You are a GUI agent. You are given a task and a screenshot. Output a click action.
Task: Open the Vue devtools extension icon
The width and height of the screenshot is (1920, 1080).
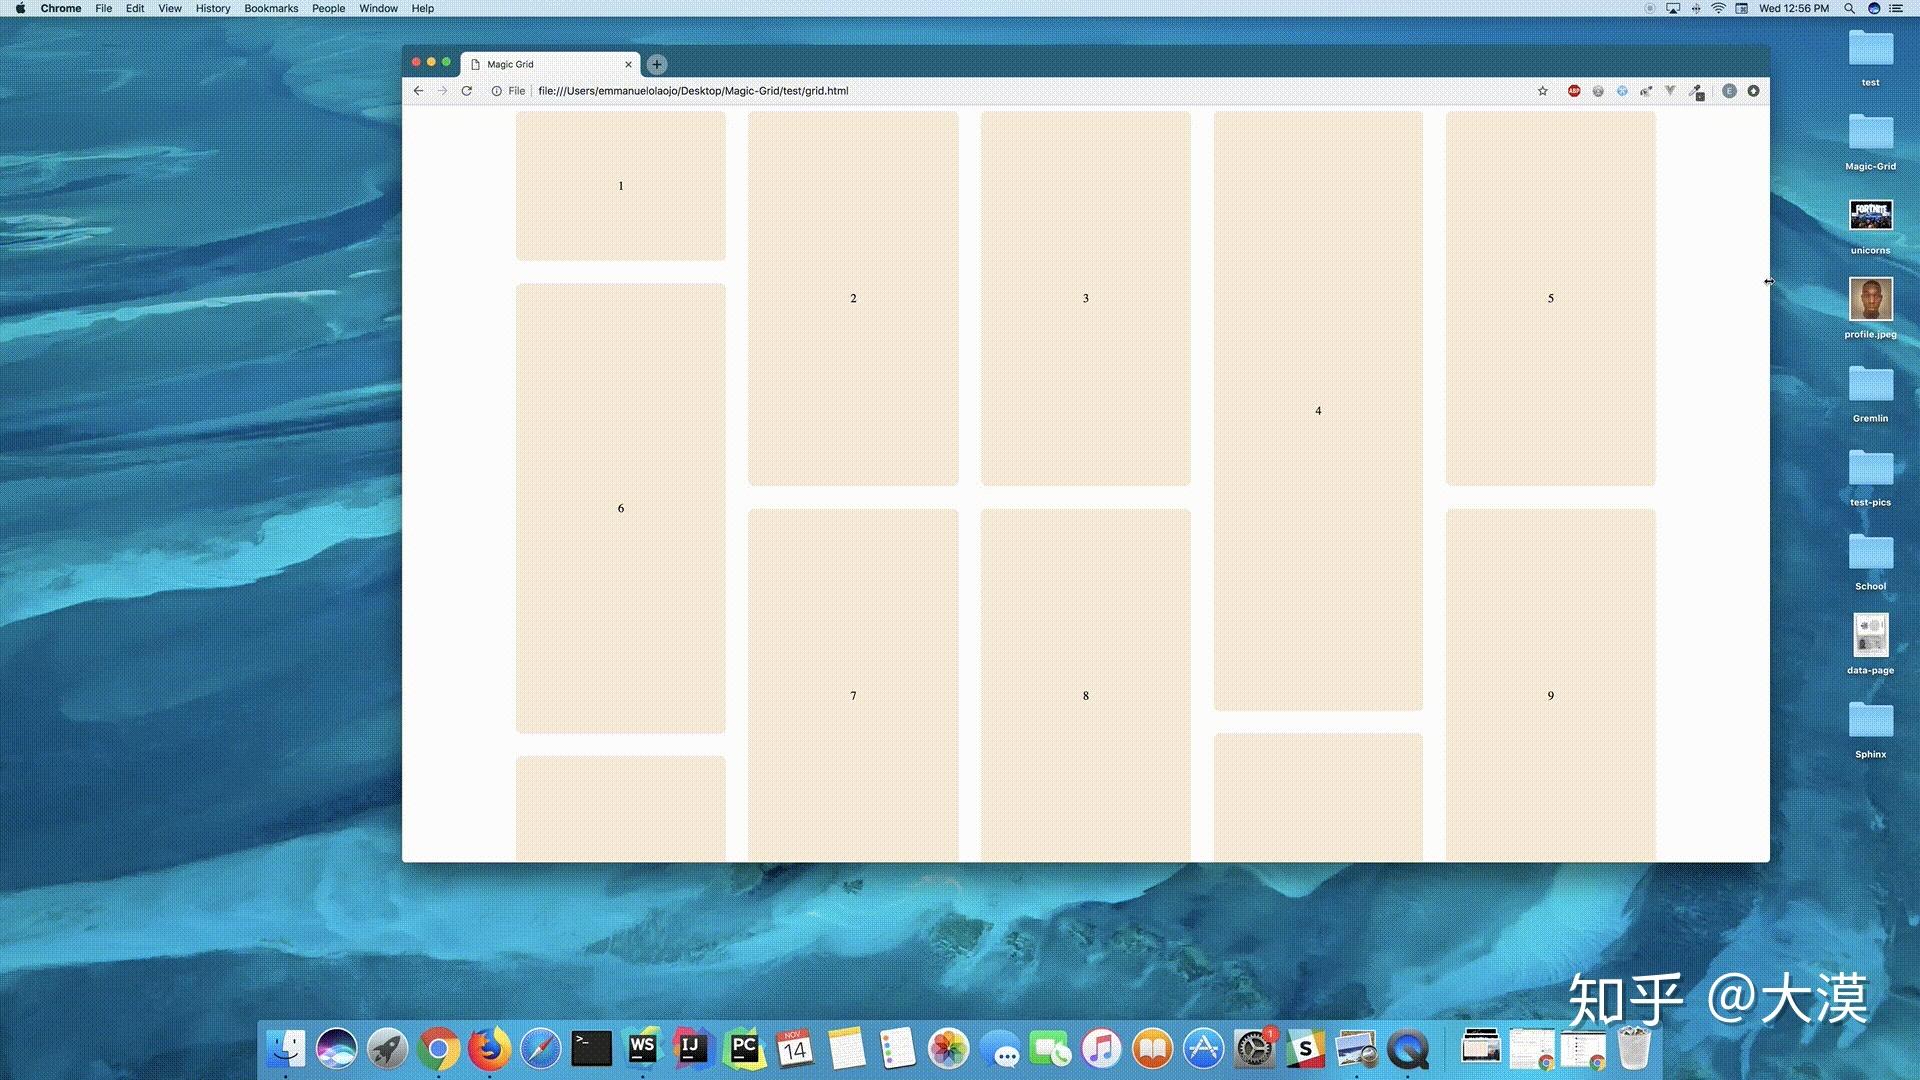click(x=1670, y=91)
